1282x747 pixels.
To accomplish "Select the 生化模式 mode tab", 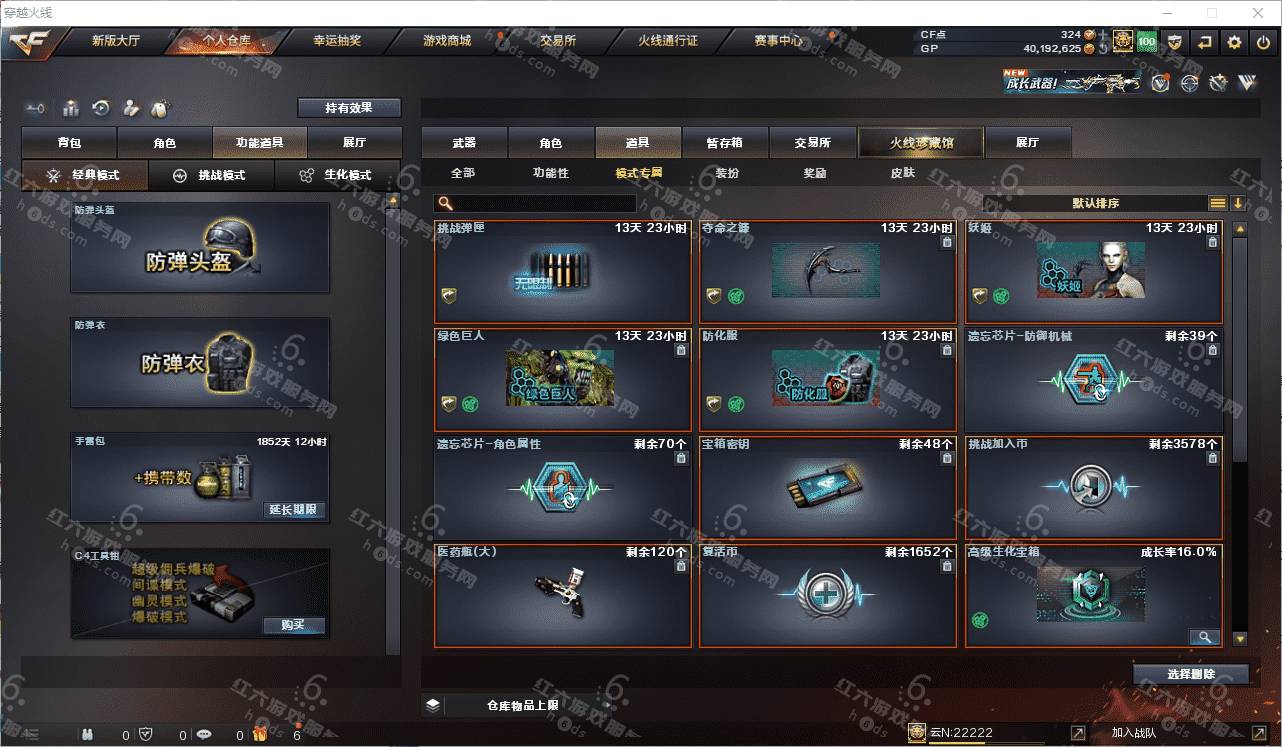I will [337, 175].
